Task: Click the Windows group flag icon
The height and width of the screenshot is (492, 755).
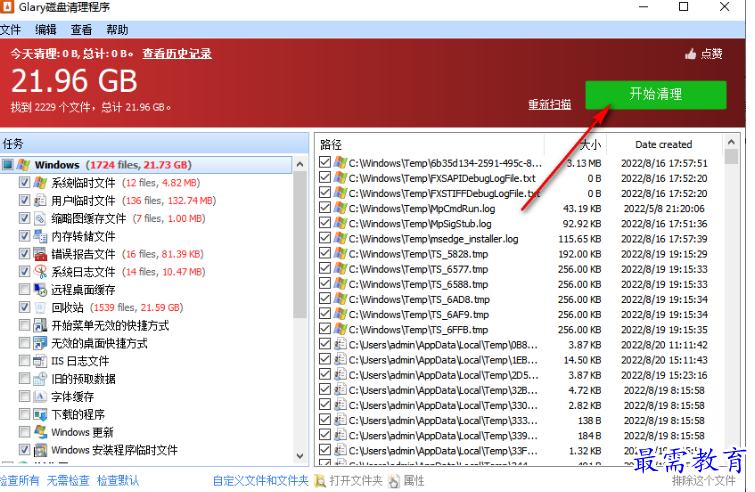Action: coord(23,165)
